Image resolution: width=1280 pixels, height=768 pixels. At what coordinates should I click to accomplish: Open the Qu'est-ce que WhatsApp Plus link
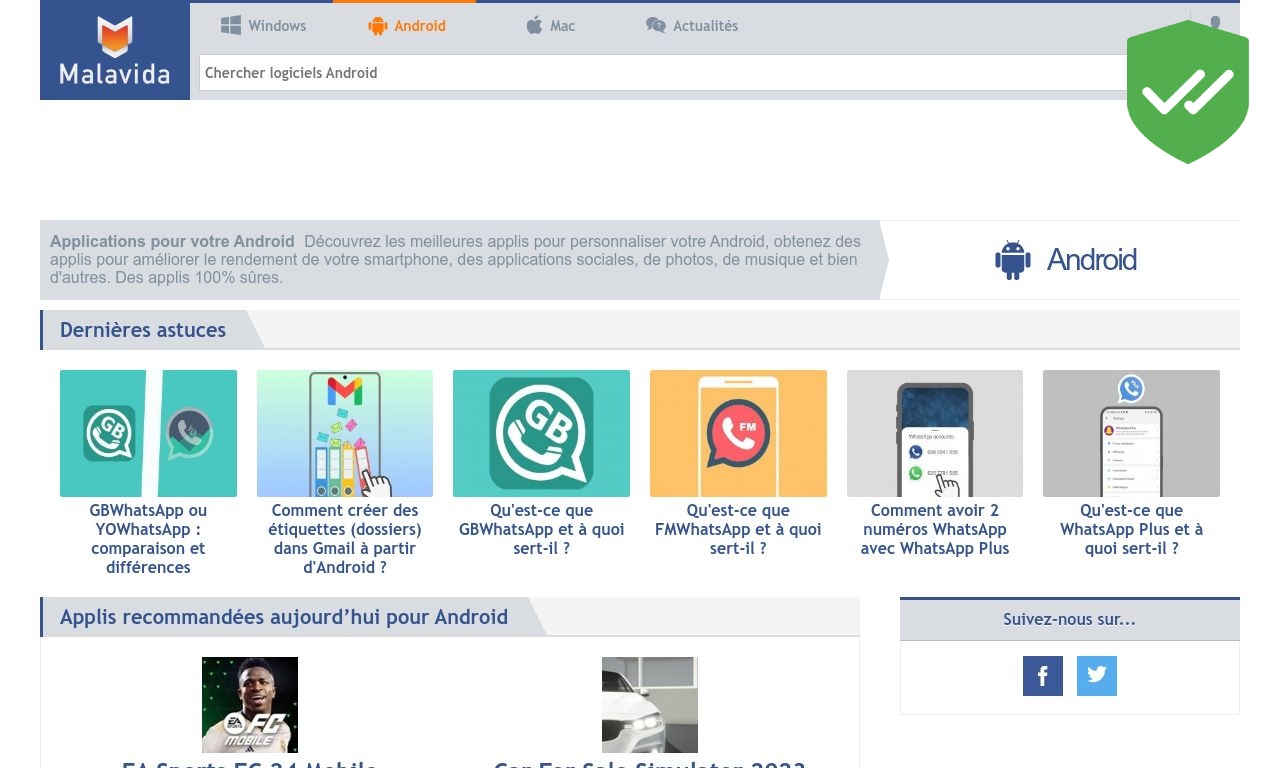1132,530
